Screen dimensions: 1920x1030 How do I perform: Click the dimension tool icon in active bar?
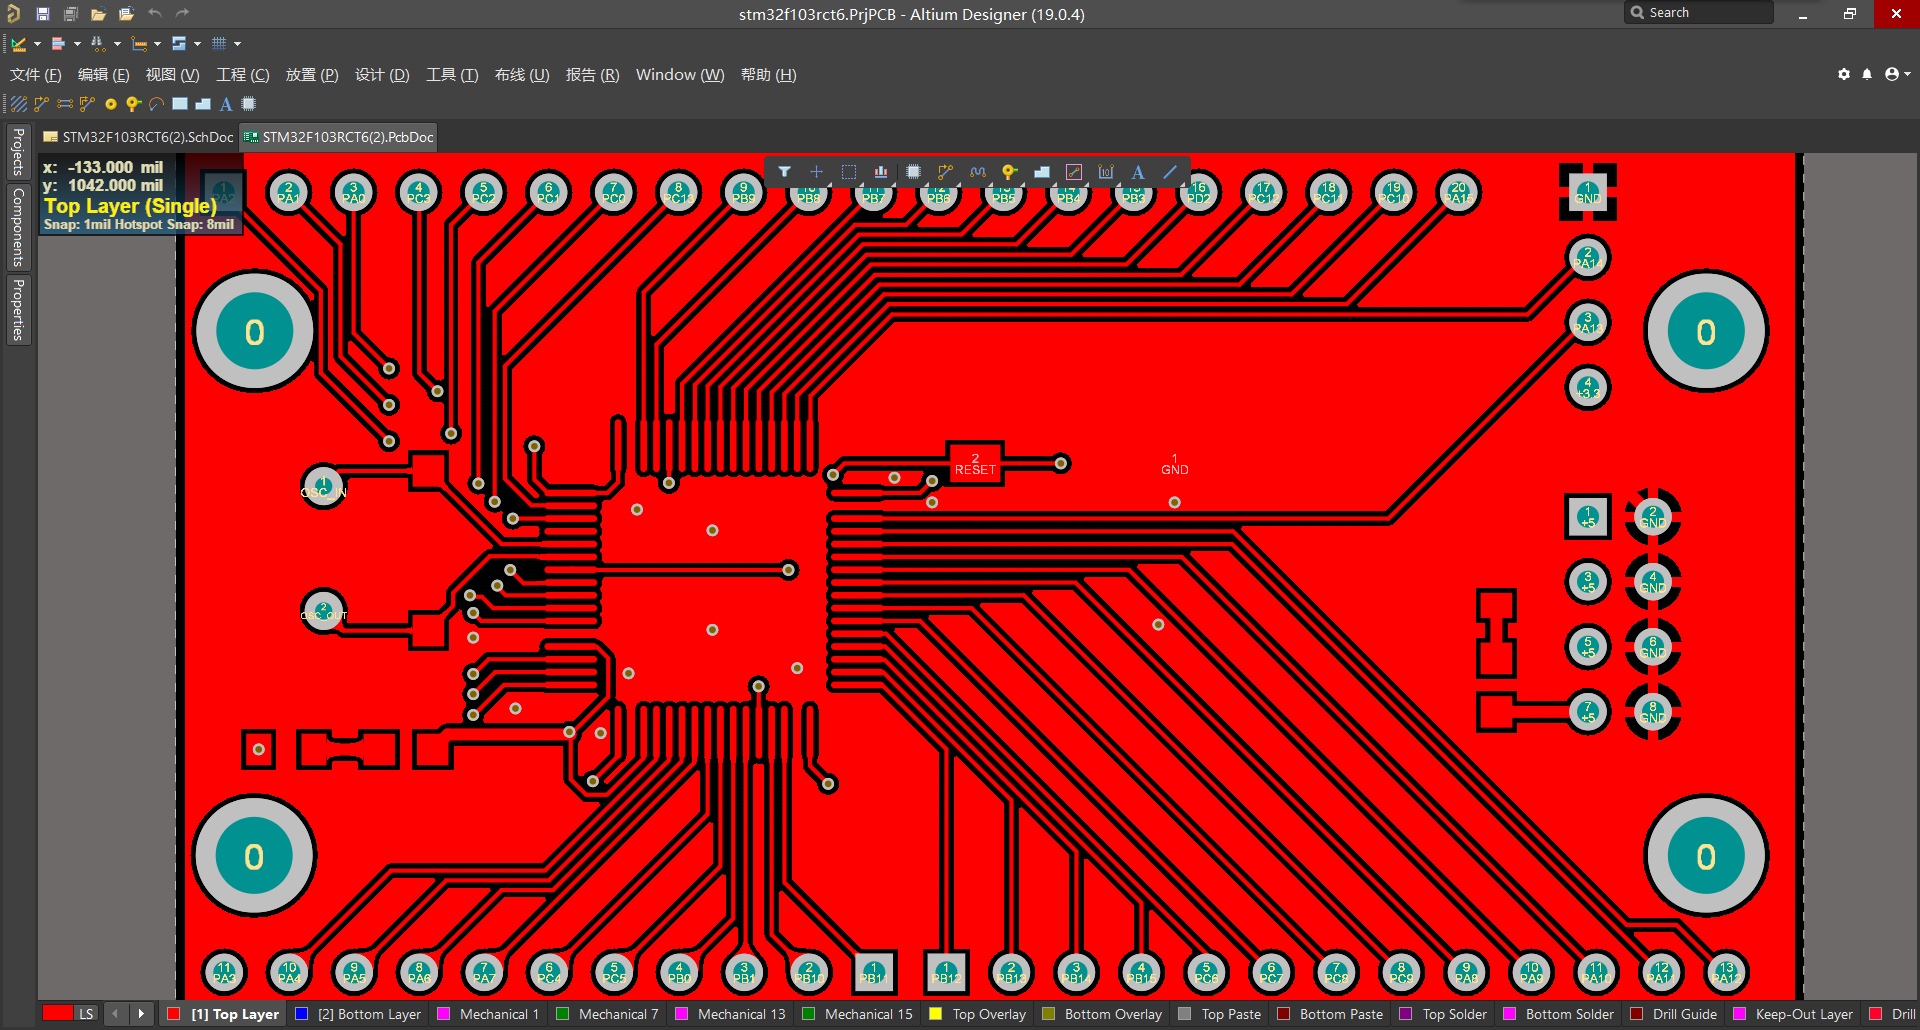point(1106,172)
